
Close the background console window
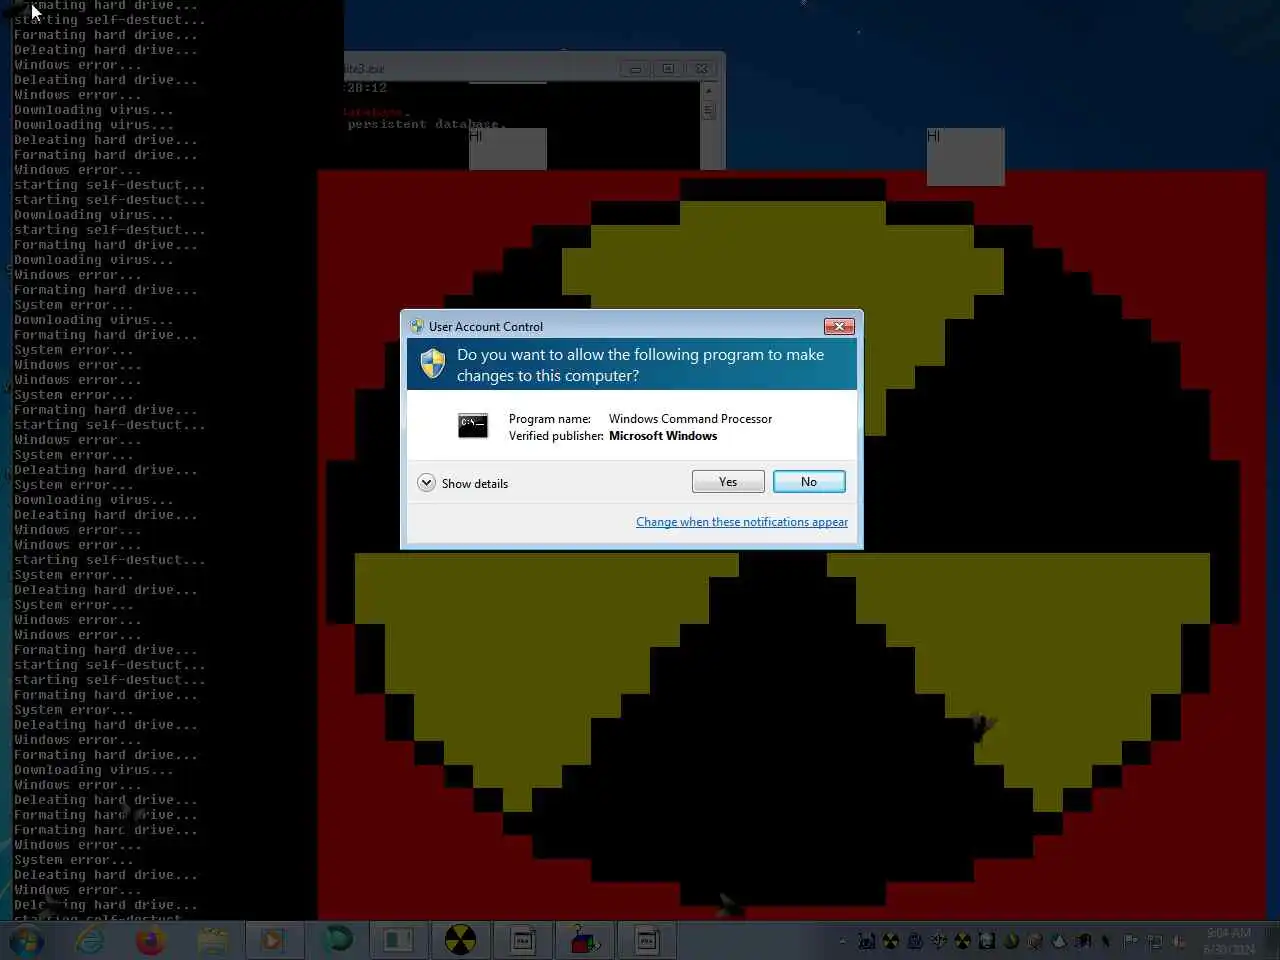click(702, 69)
